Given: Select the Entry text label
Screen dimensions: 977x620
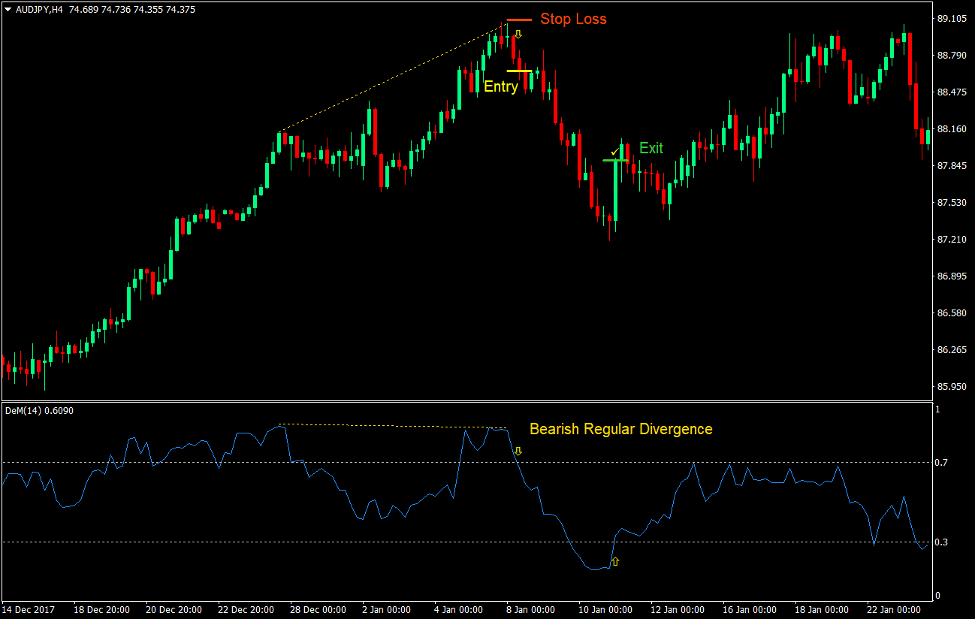Looking at the screenshot, I should tap(500, 86).
